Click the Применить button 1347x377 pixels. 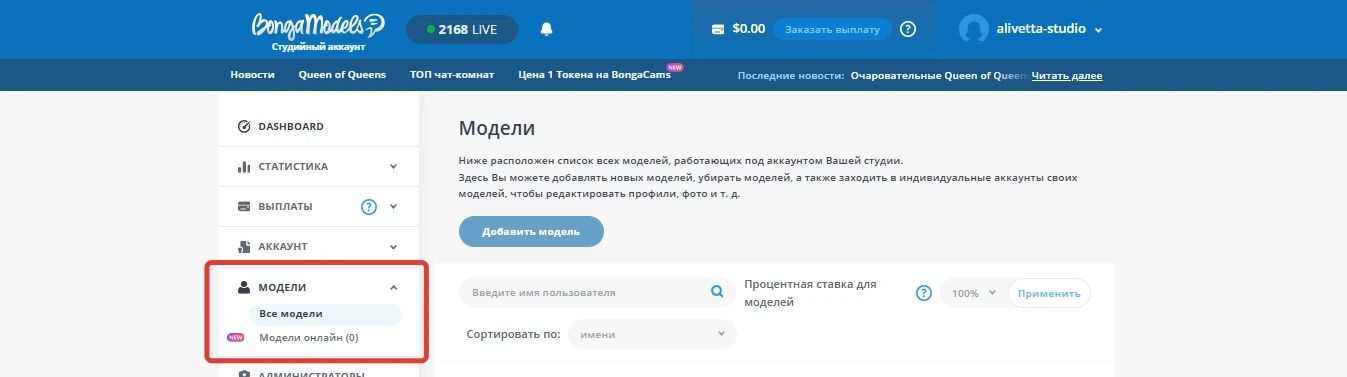[x=1049, y=293]
